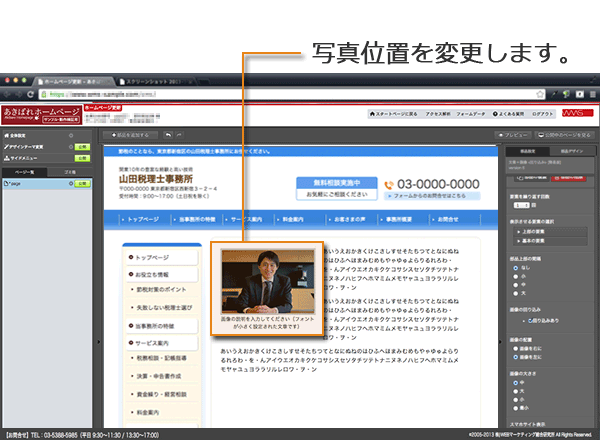Viewport: 600px width, 440px height.
Task: Switch to the ゴミ箱 tab
Action: [x=69, y=172]
